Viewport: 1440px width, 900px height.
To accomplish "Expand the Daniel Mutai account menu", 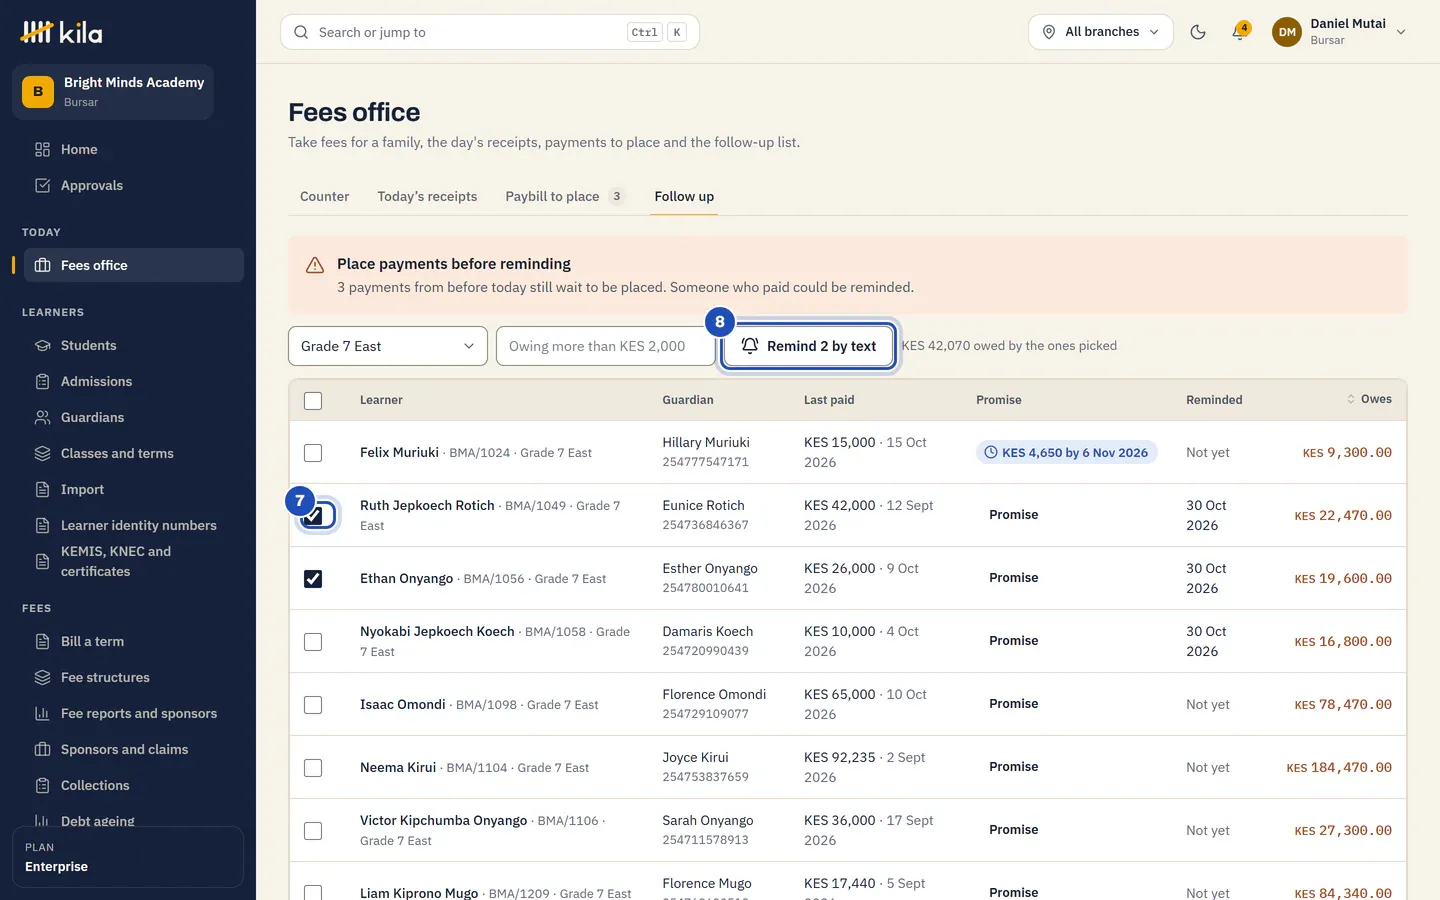I will pyautogui.click(x=1339, y=32).
